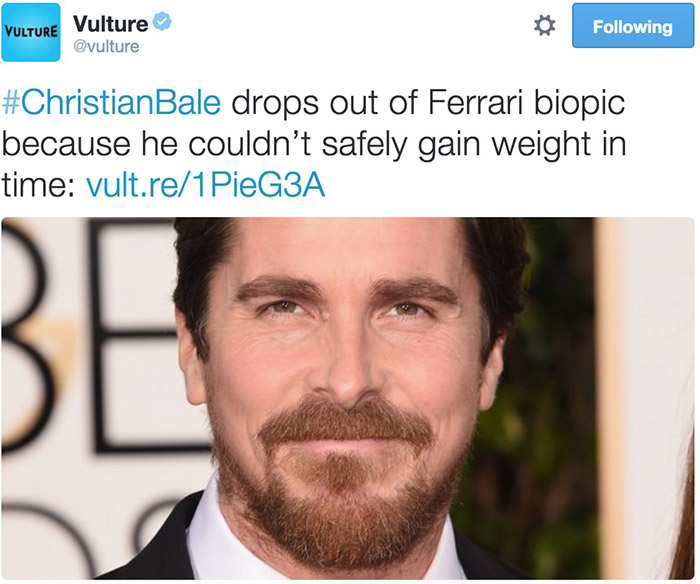Open the gear settings icon

click(x=545, y=25)
